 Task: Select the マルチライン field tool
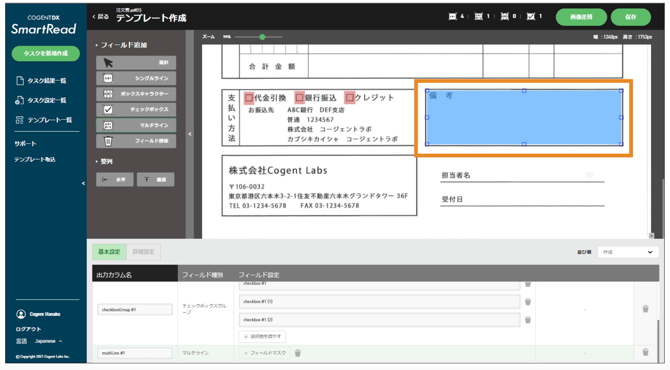point(136,125)
